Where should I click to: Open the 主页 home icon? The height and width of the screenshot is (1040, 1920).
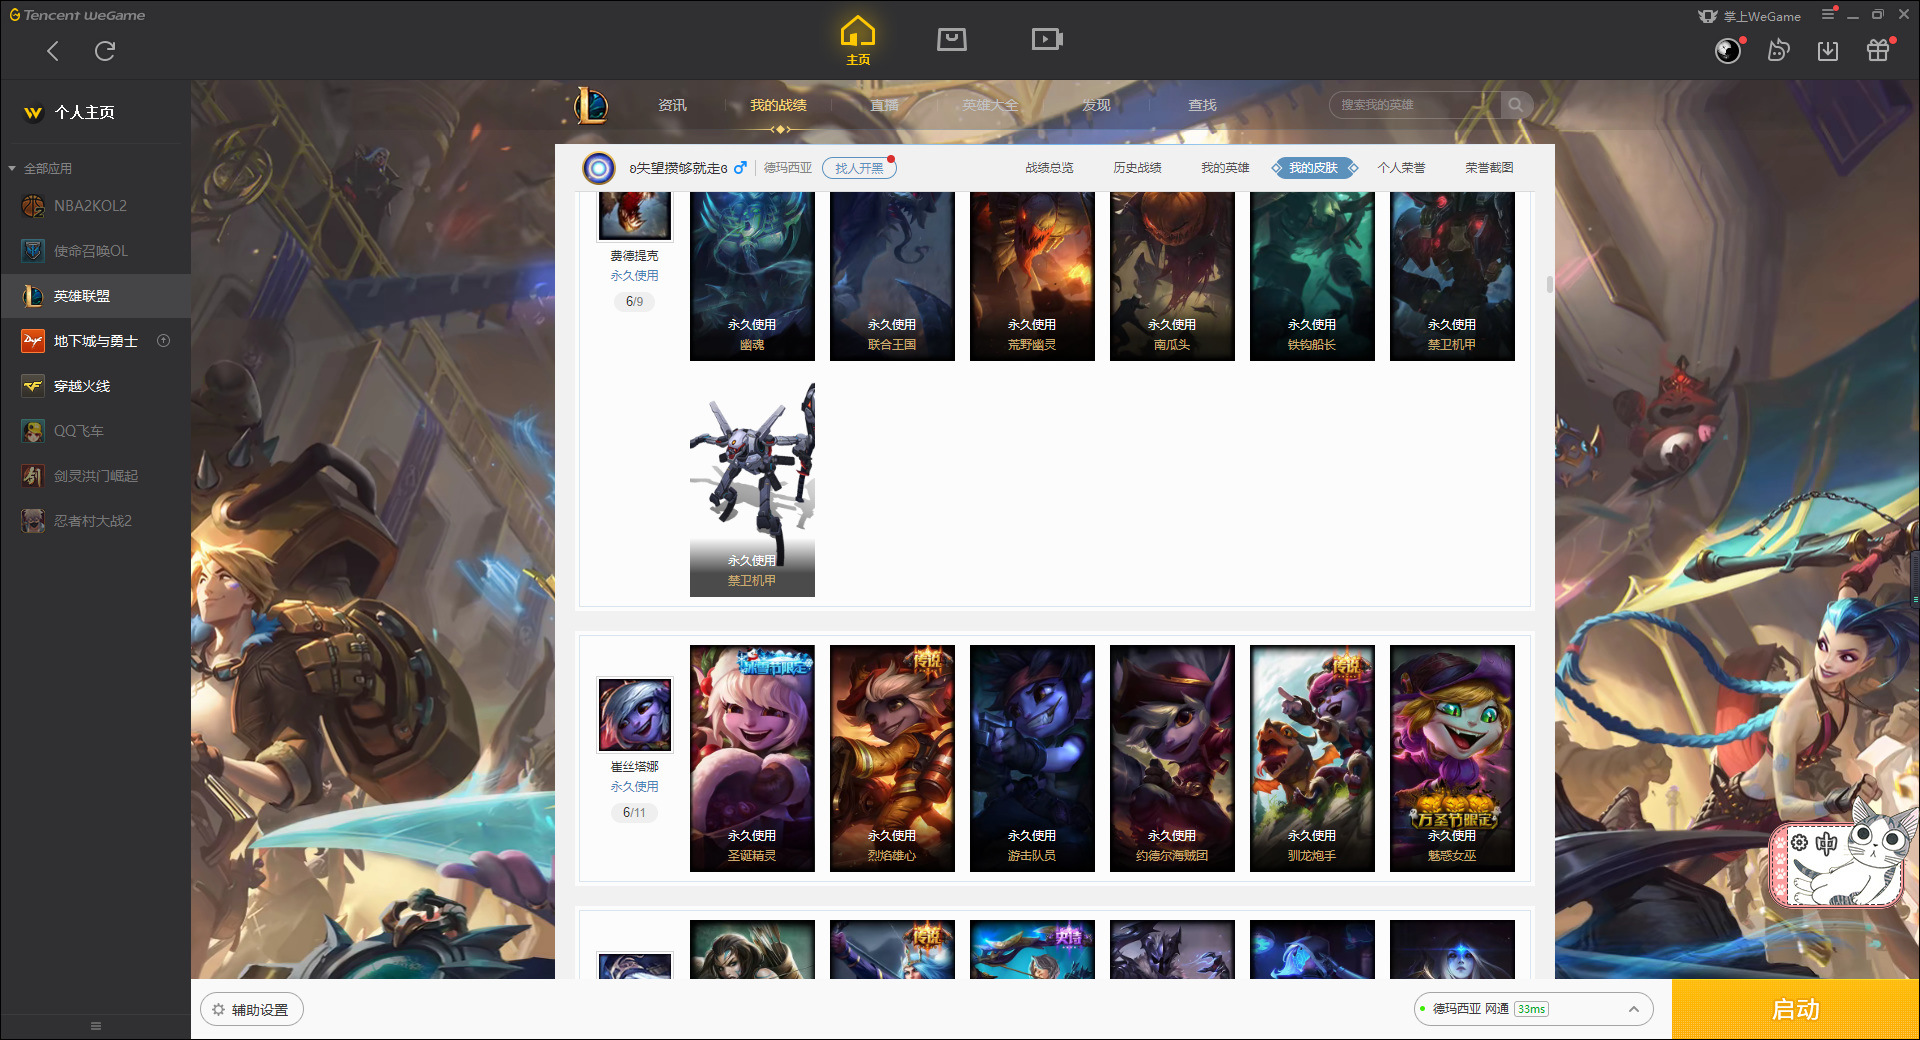click(858, 41)
